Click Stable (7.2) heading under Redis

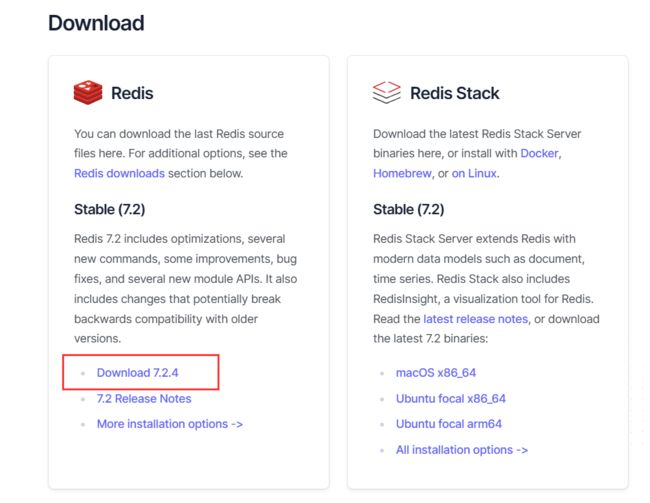pyautogui.click(x=109, y=209)
